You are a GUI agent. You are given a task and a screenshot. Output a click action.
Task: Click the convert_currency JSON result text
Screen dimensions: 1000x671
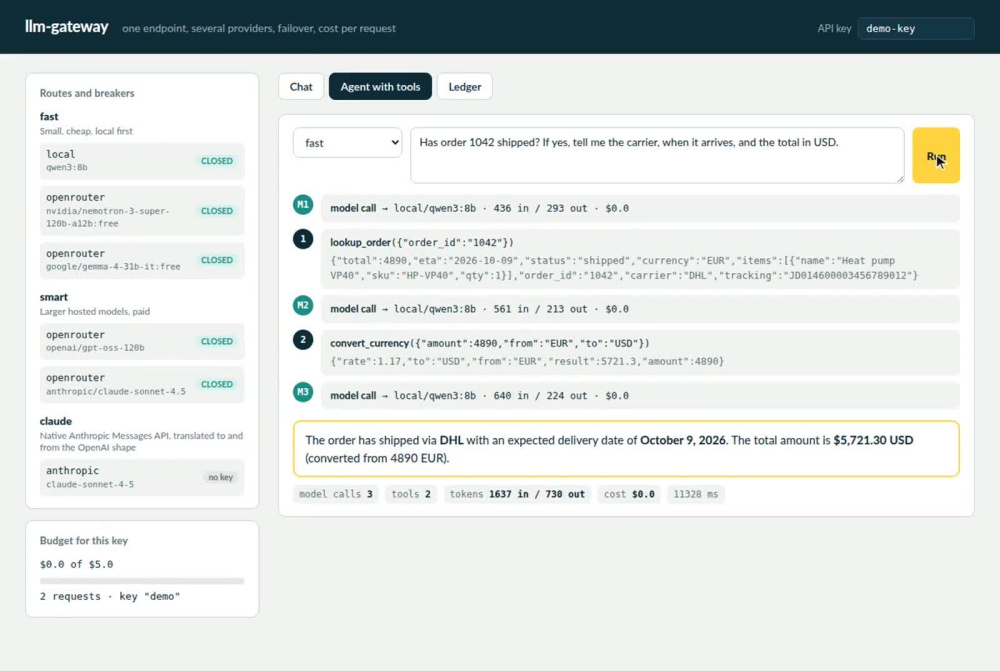point(527,361)
